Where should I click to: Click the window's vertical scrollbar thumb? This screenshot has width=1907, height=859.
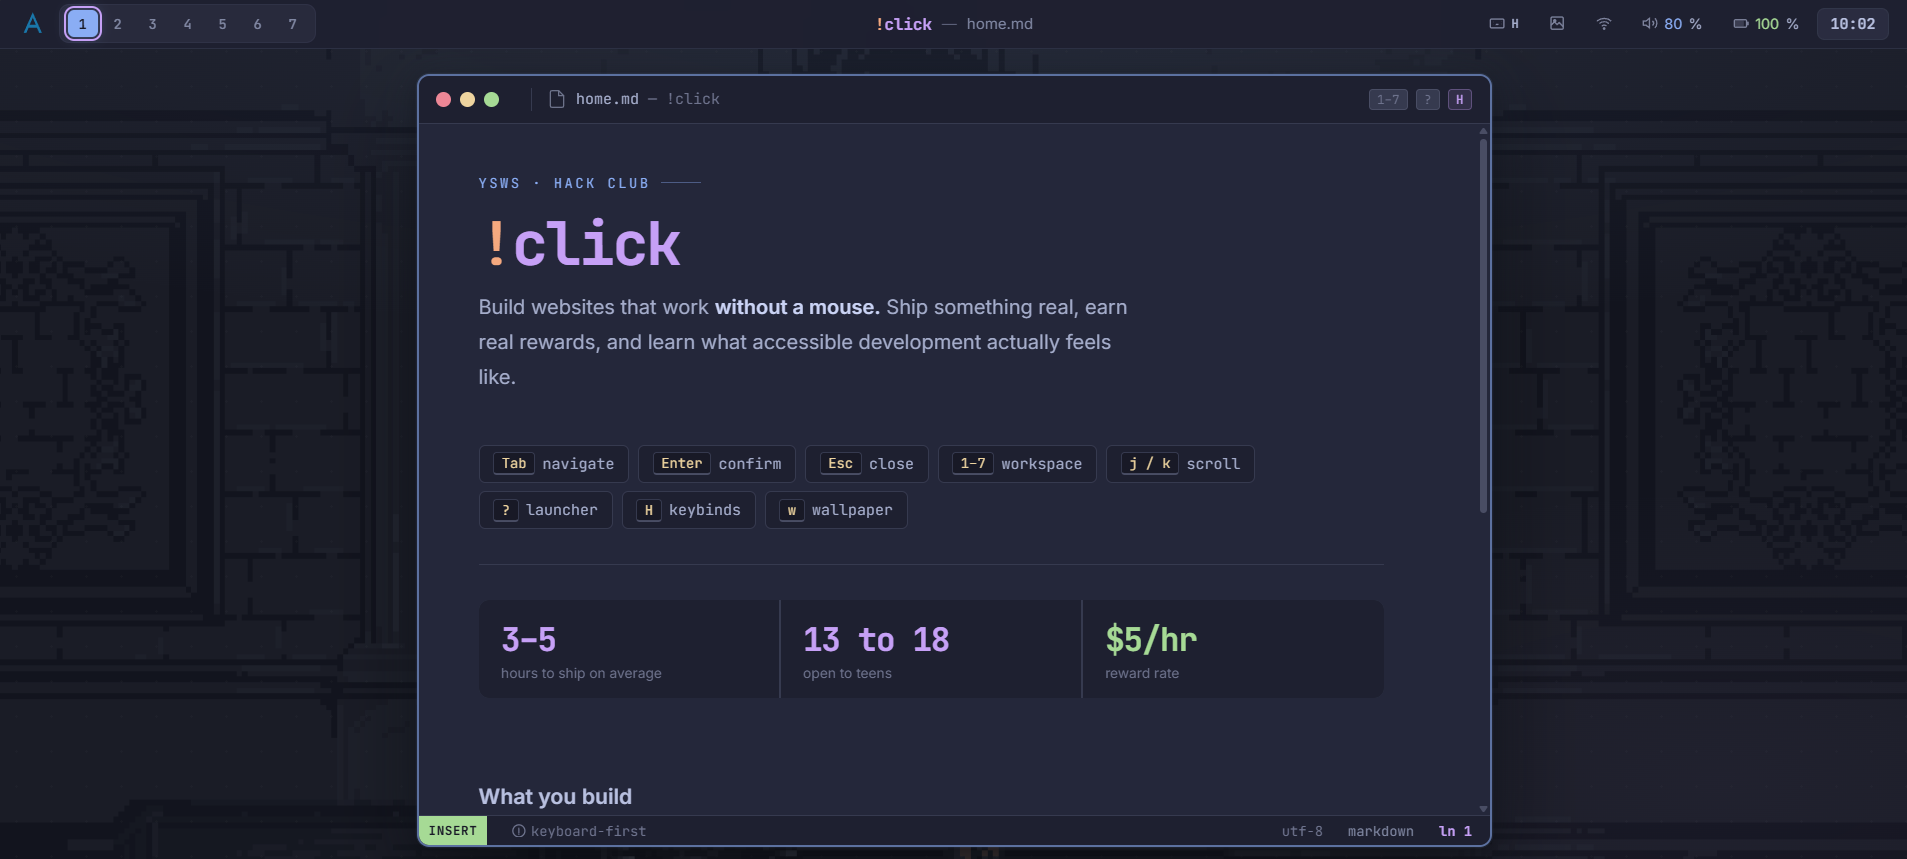pyautogui.click(x=1483, y=326)
